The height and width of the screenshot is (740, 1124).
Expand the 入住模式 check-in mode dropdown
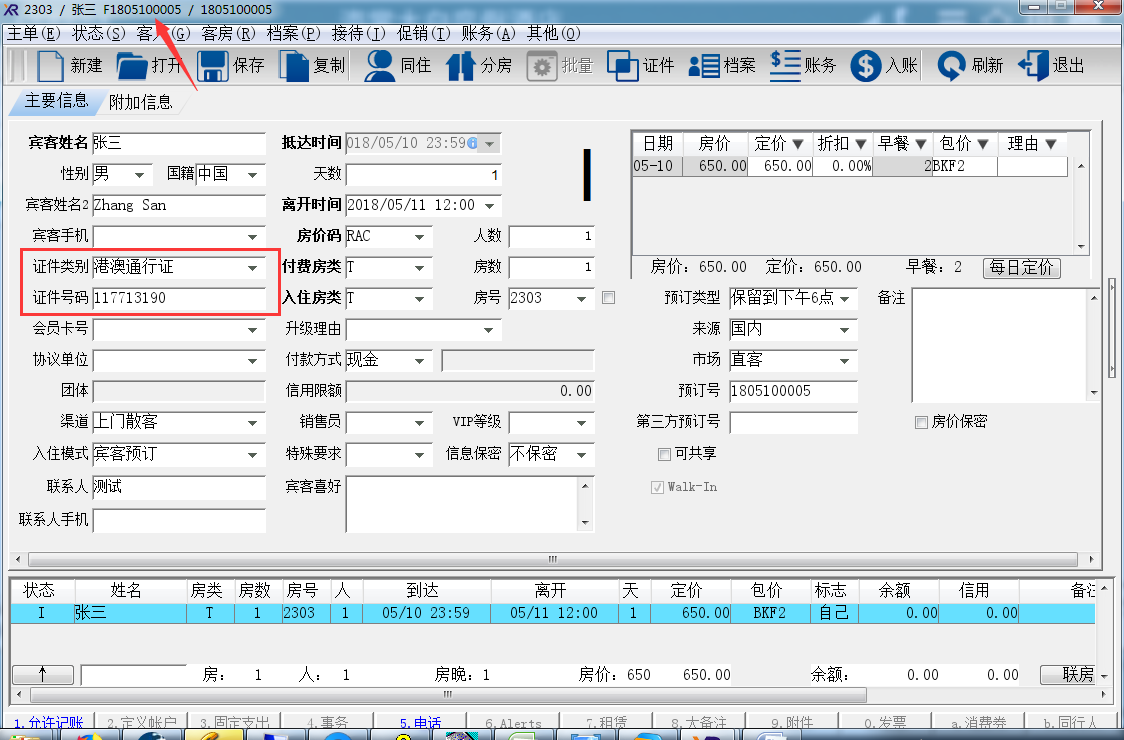click(x=252, y=455)
